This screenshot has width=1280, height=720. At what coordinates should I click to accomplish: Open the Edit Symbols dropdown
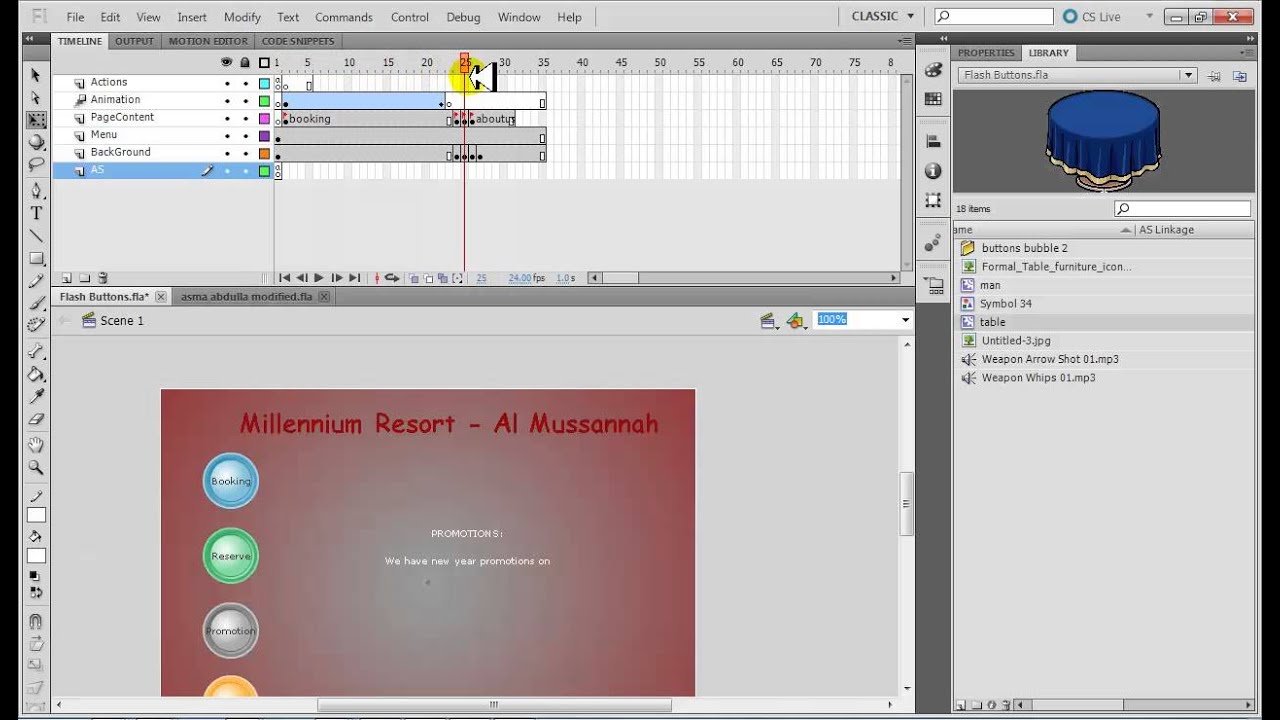pos(796,321)
